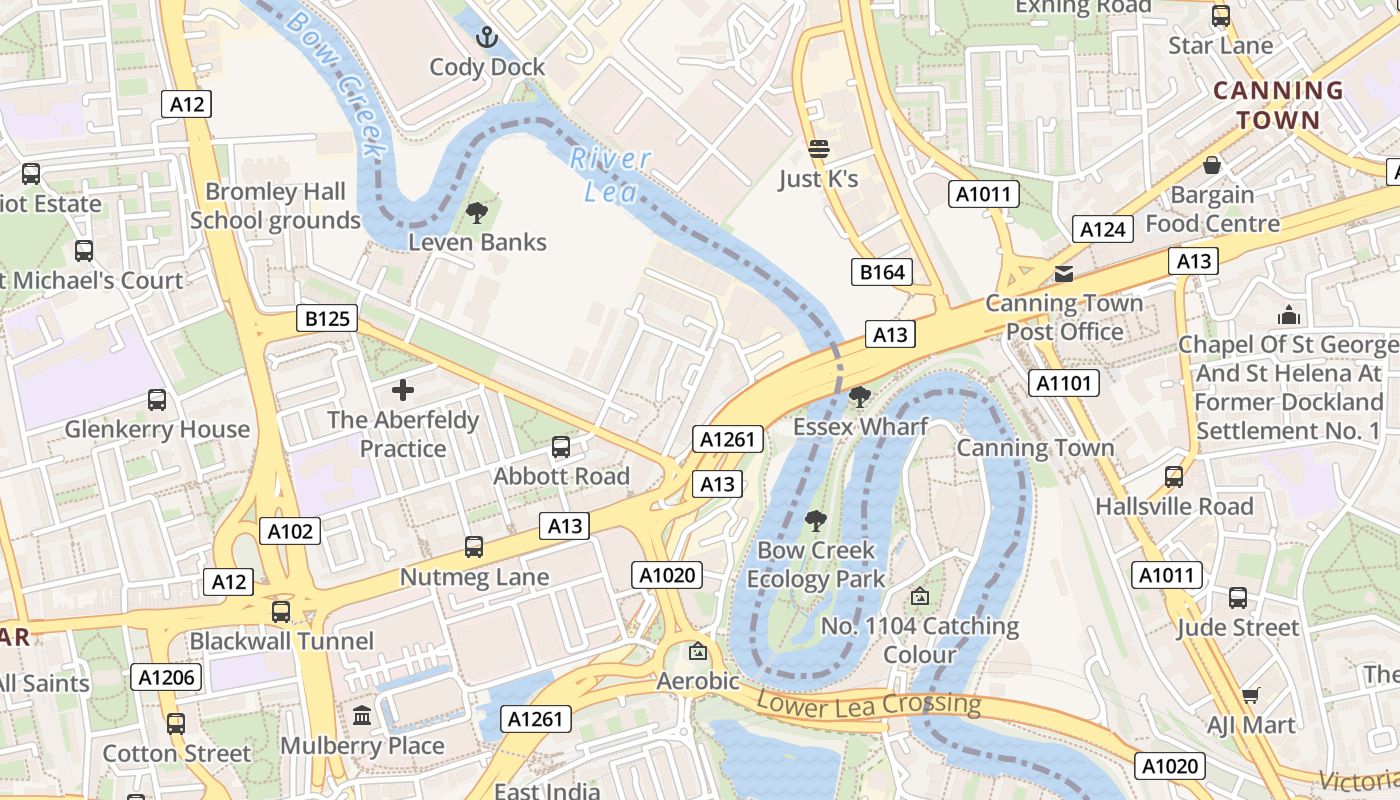Click the Bargain Food Centre shopping bag icon
This screenshot has width=1400, height=800.
click(x=1212, y=165)
